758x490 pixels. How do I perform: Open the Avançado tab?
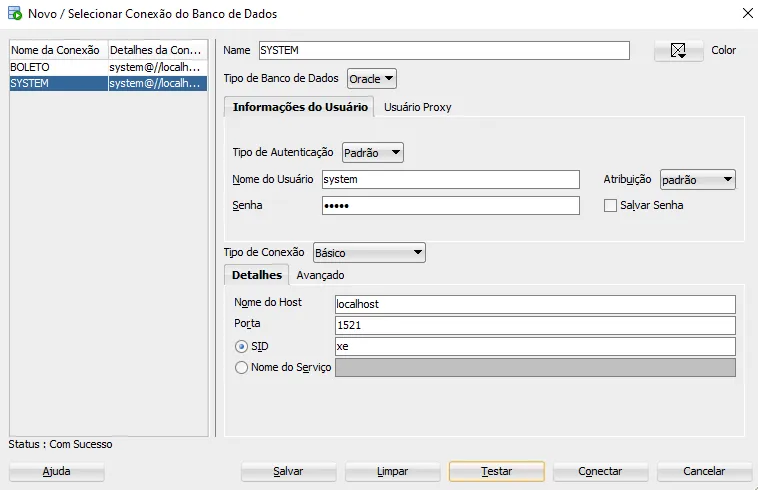coord(320,275)
